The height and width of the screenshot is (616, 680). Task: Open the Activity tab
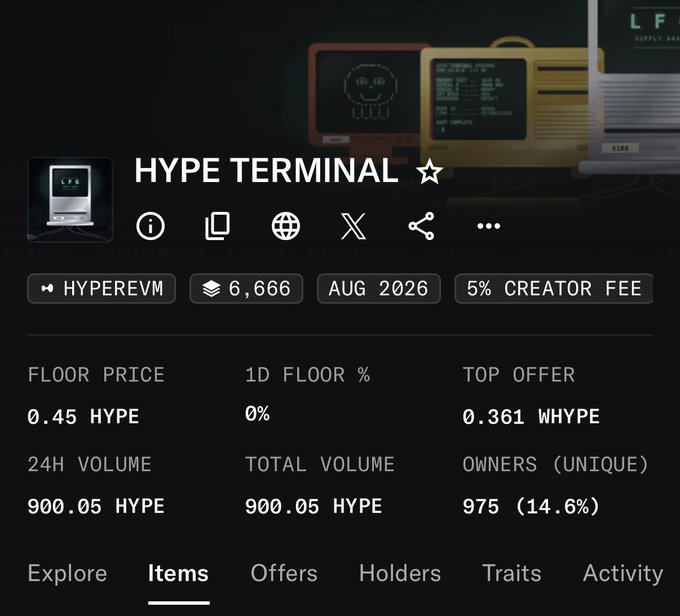623,573
